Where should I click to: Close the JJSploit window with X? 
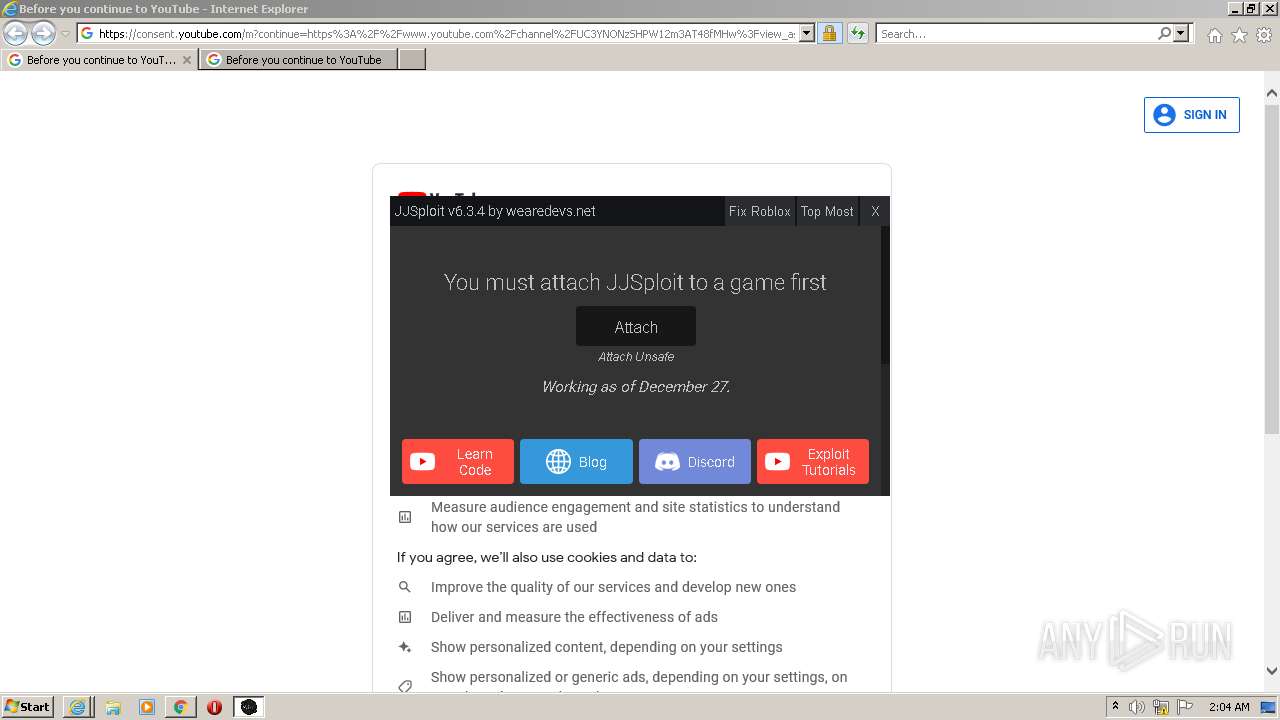pos(875,211)
